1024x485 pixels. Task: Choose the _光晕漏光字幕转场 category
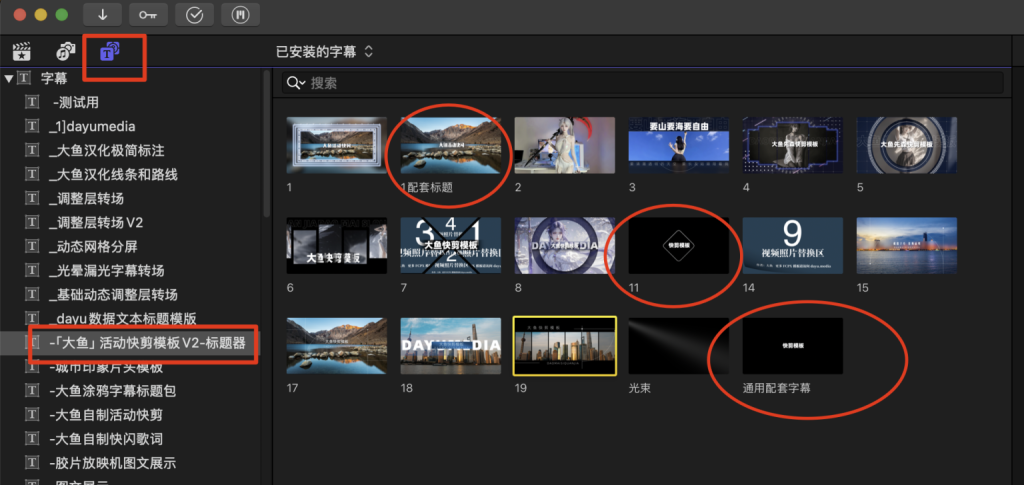click(x=106, y=270)
